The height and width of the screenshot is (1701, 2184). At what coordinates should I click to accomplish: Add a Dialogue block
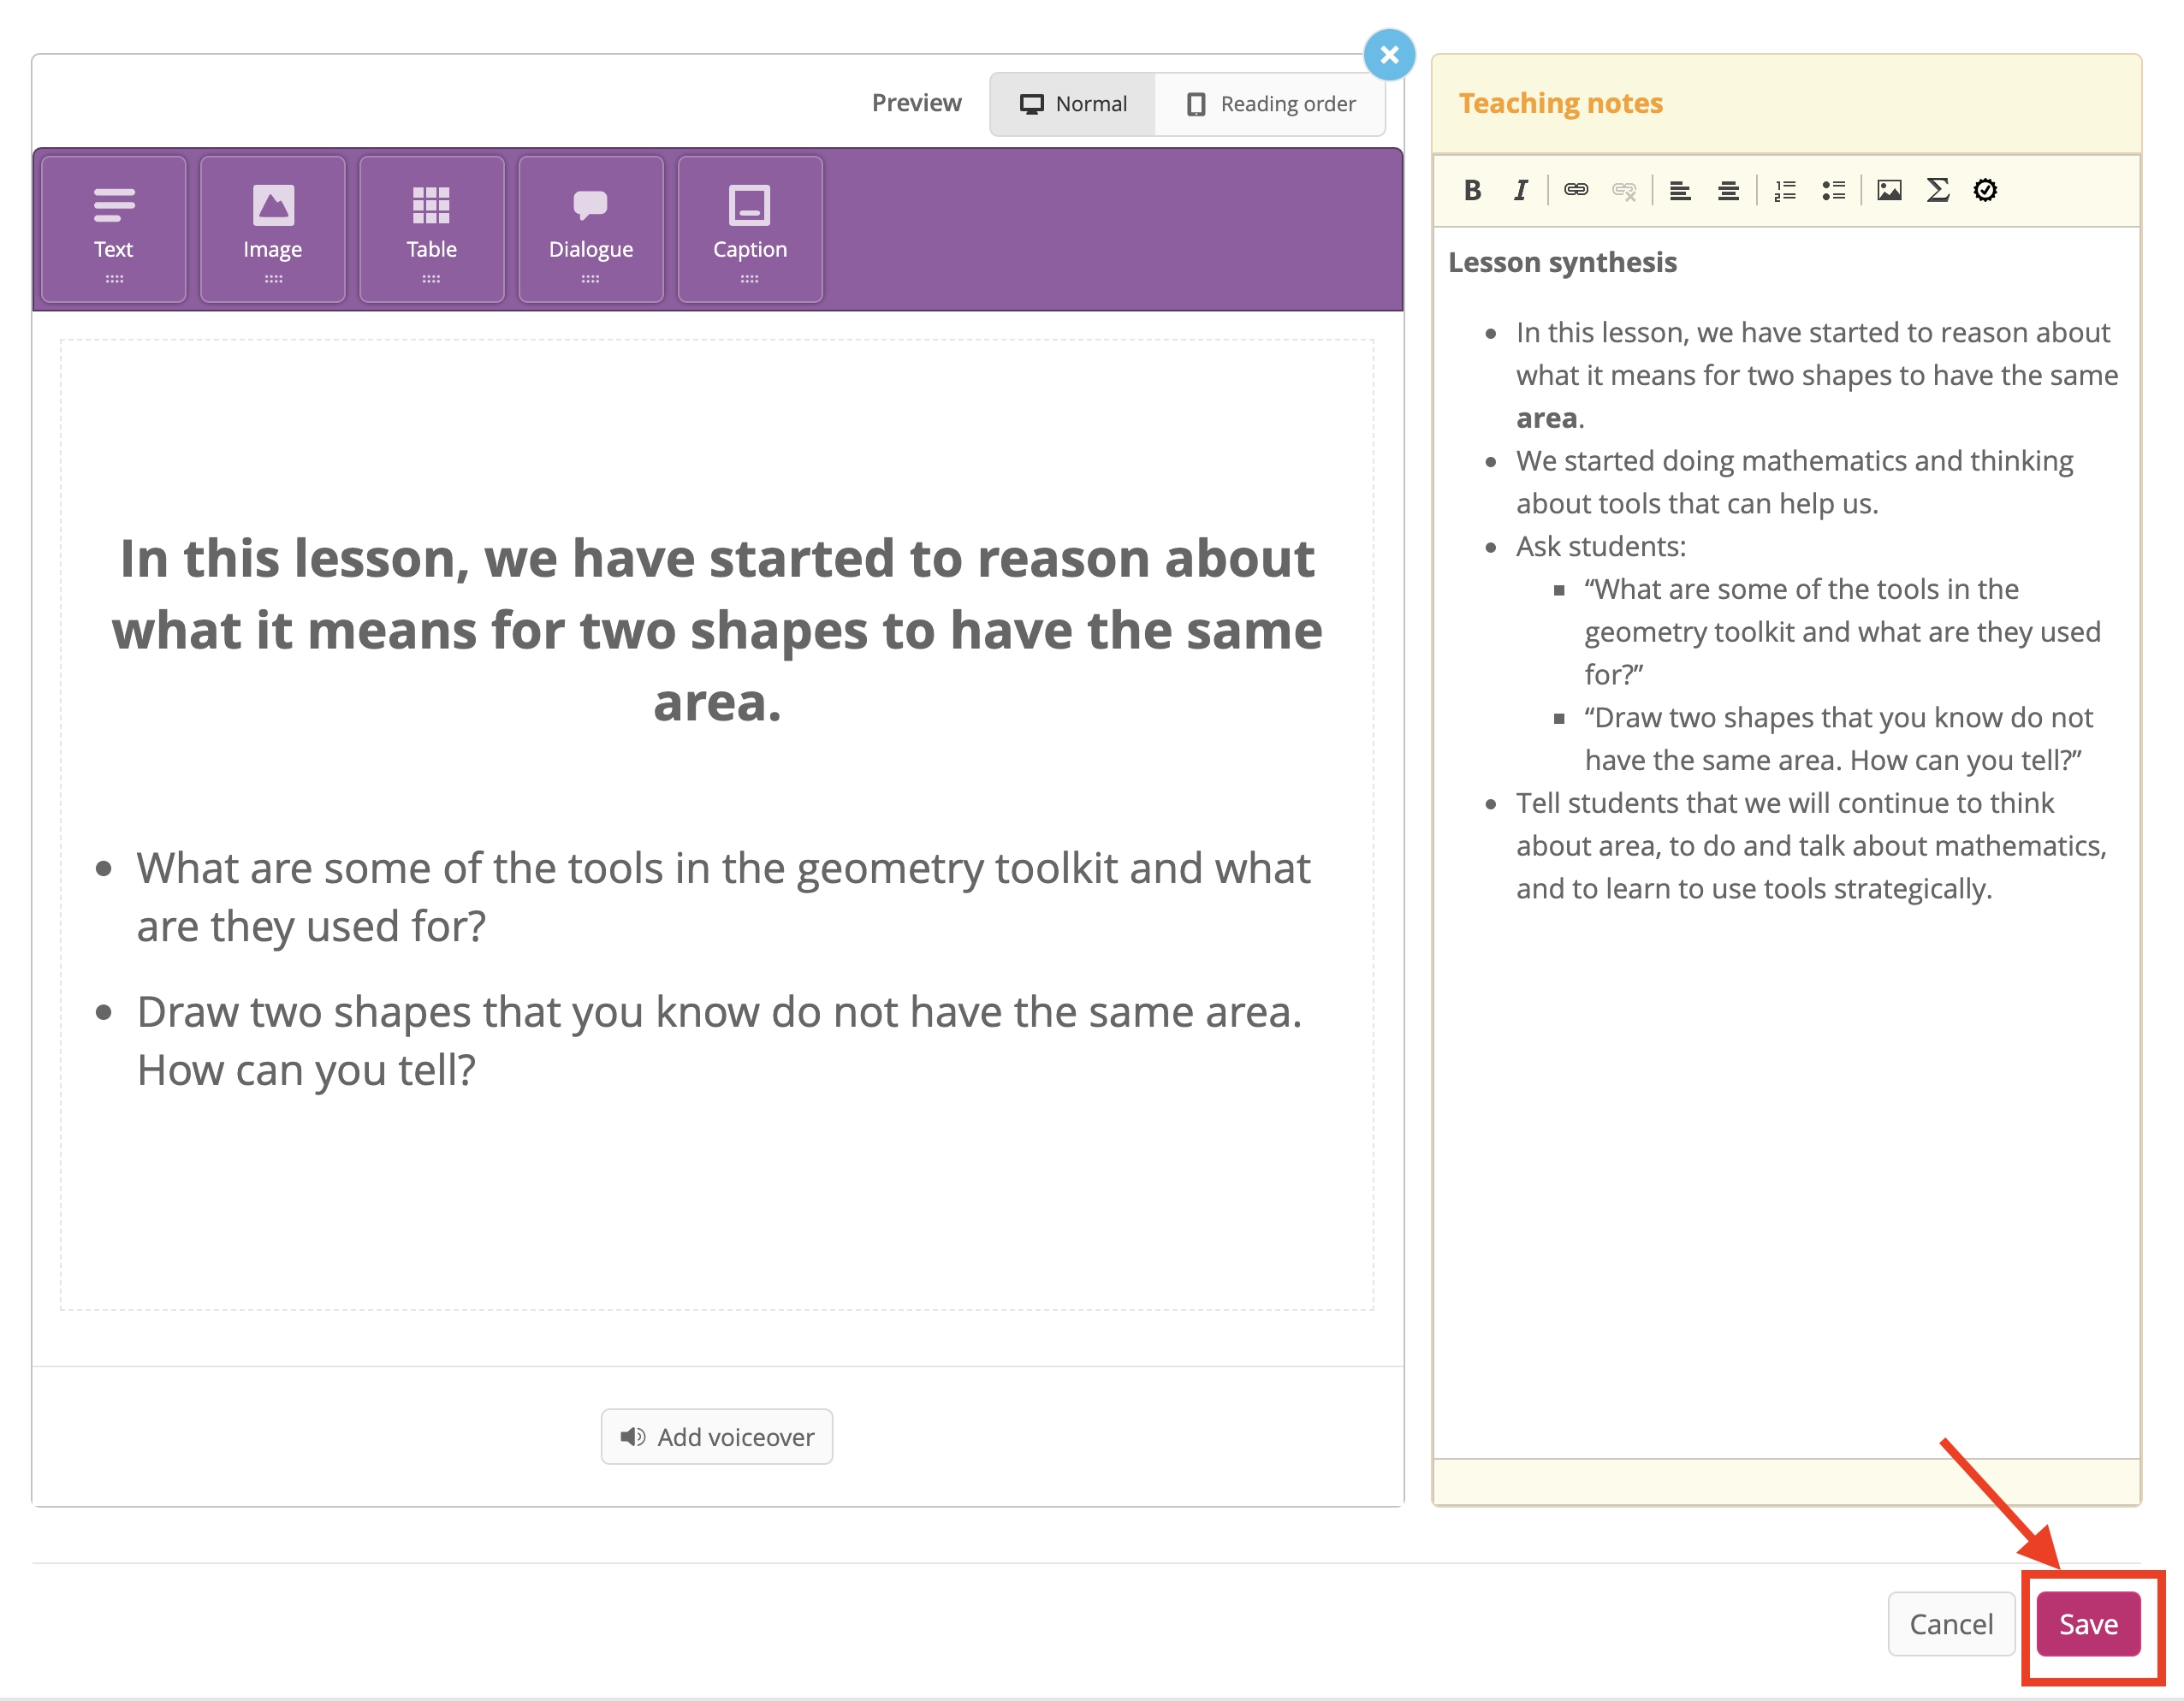pyautogui.click(x=591, y=229)
